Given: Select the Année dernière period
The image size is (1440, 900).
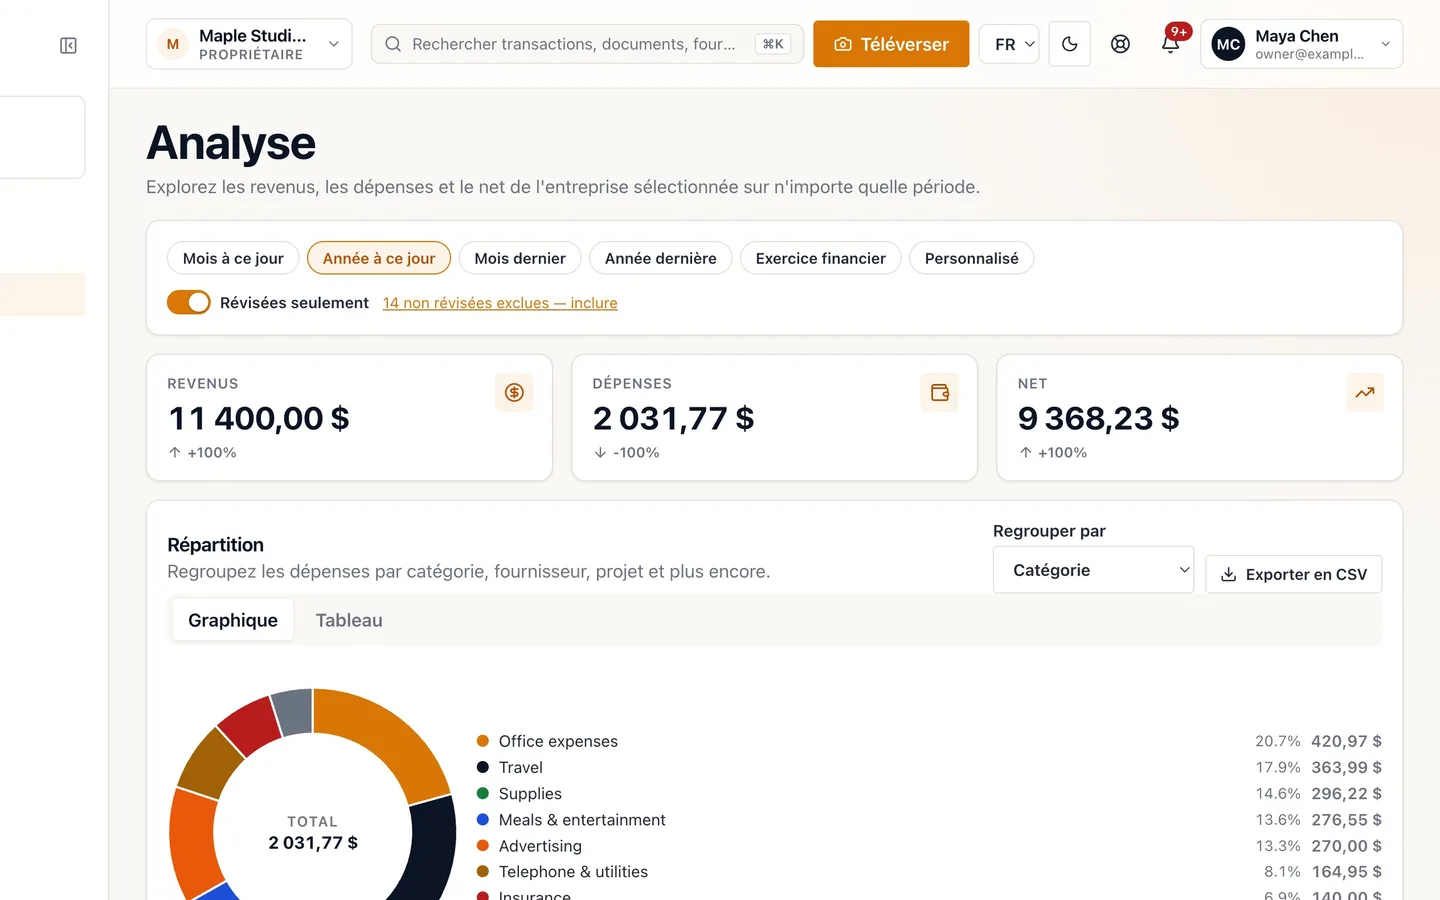Looking at the screenshot, I should [660, 258].
